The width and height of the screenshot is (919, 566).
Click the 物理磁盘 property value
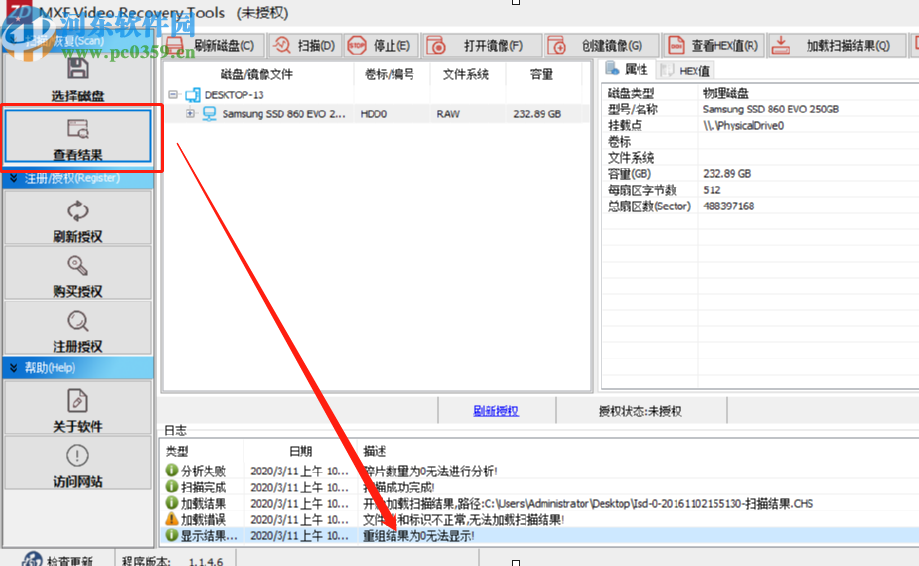coord(726,93)
